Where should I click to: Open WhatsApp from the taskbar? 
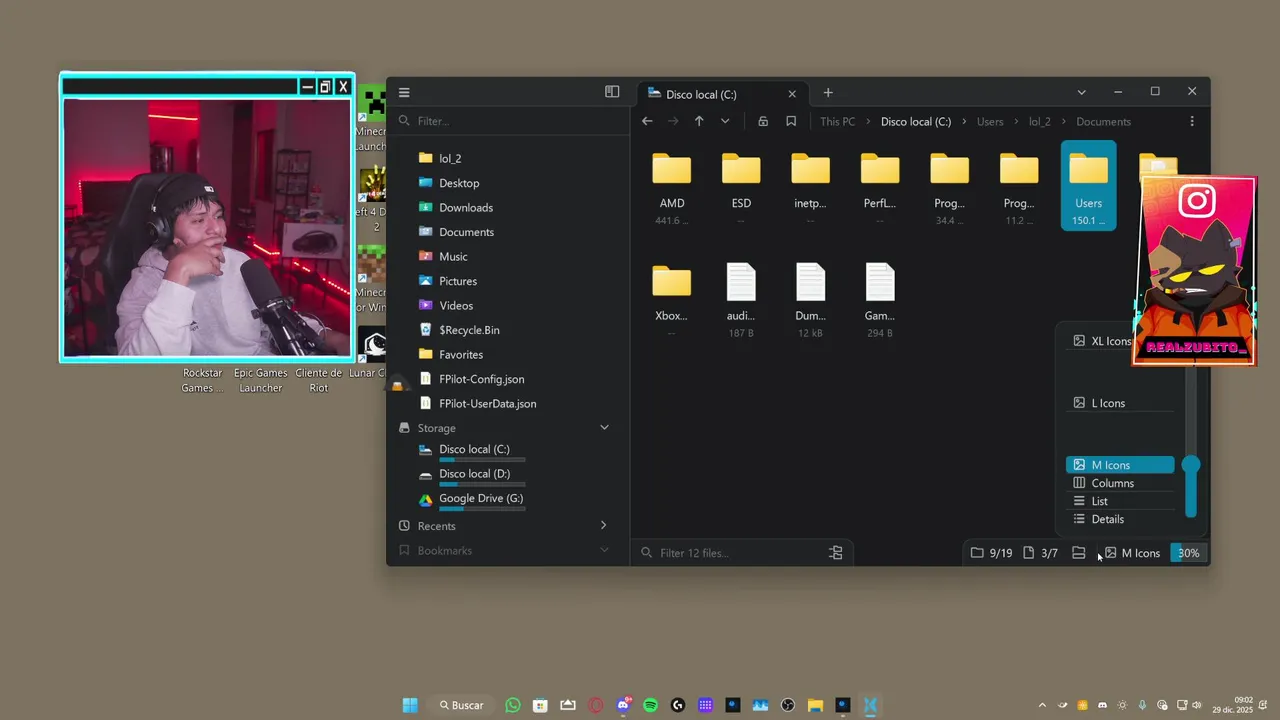513,705
